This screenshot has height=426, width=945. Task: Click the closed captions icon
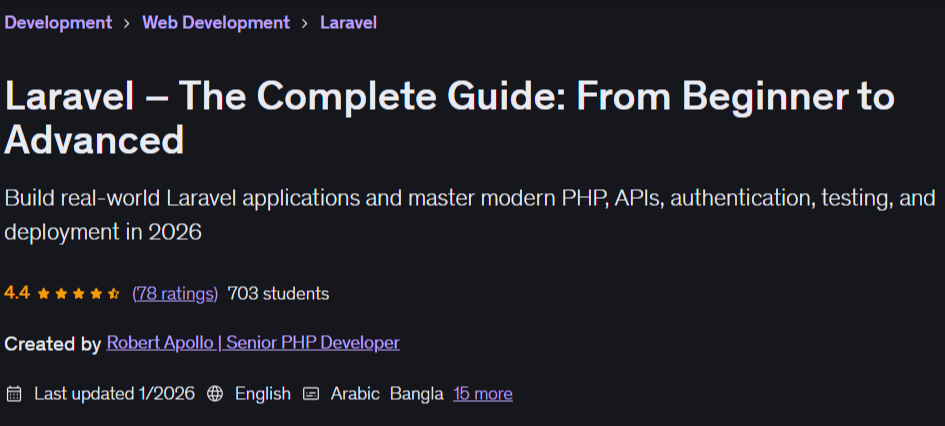pos(310,394)
